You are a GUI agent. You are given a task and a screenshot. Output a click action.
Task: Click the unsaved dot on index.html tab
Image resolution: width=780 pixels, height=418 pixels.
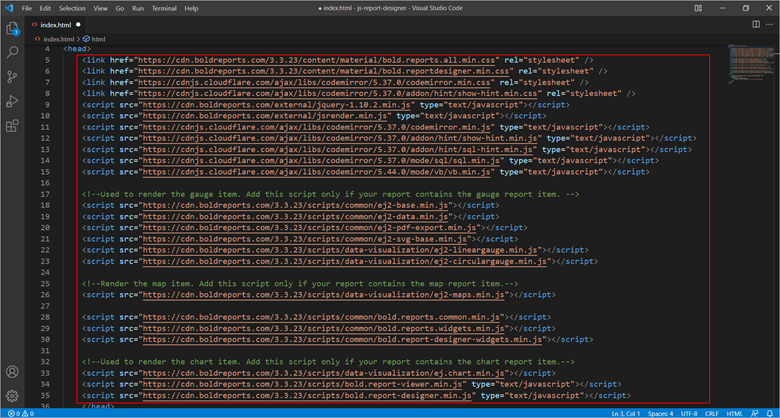click(x=78, y=24)
